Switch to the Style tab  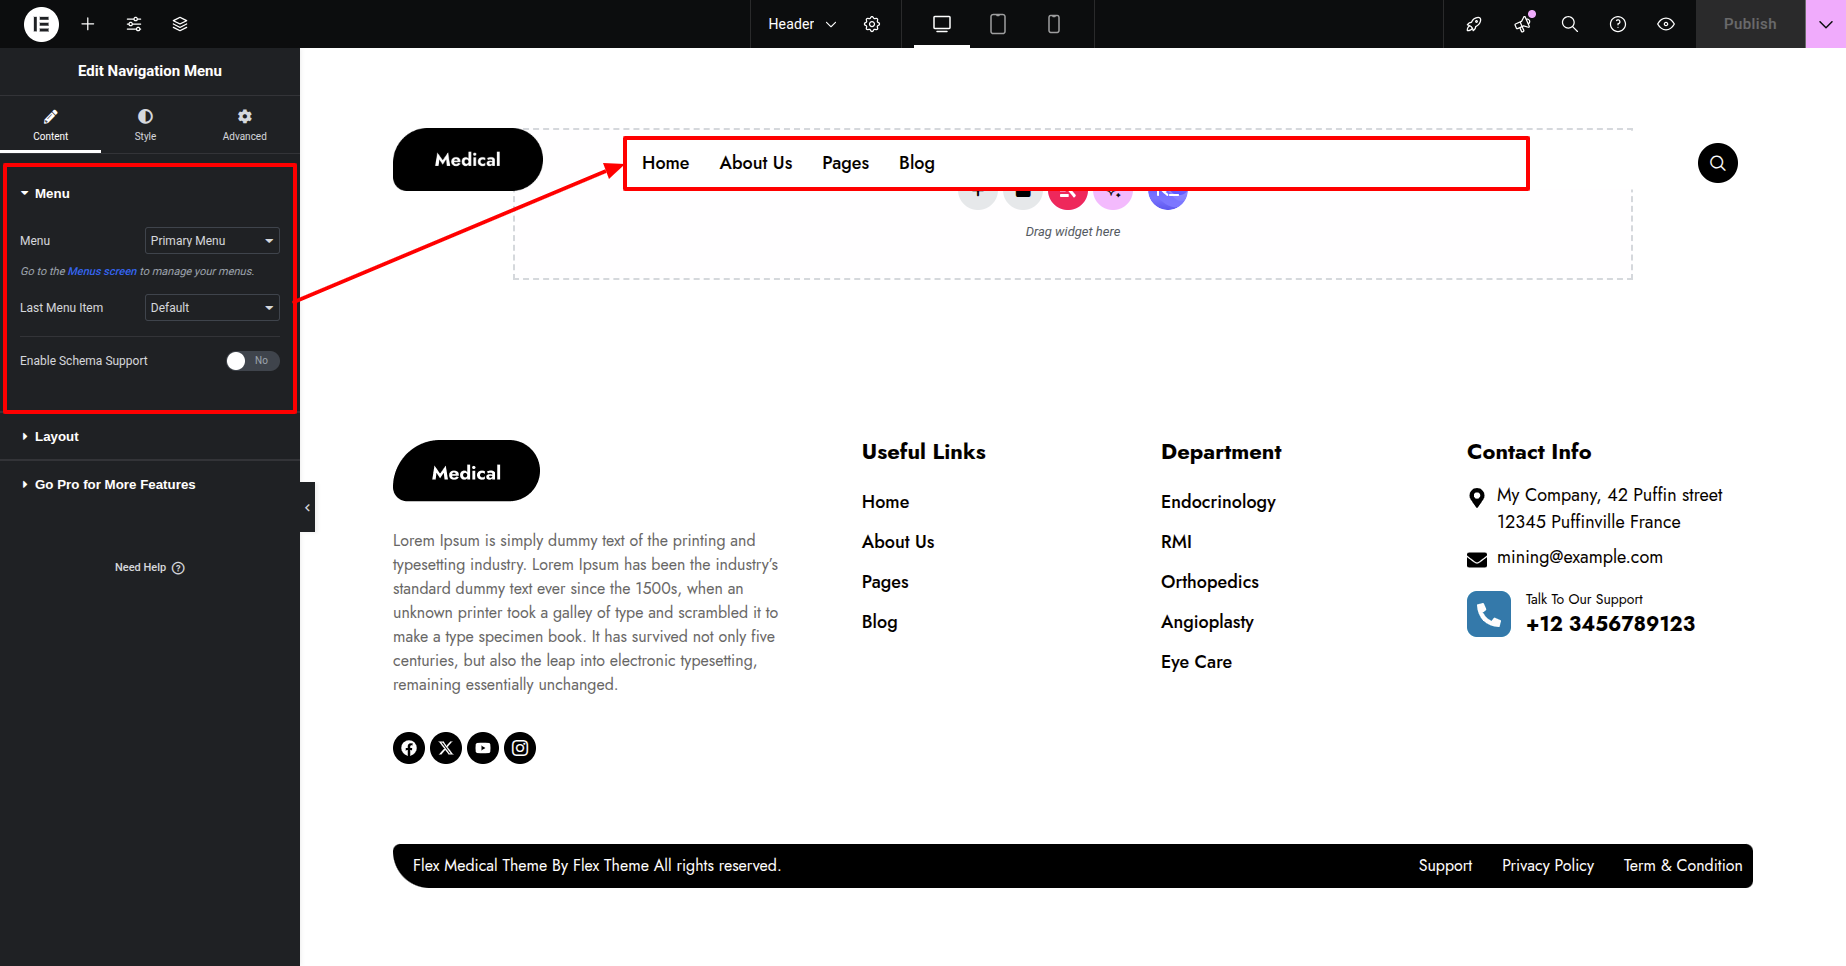click(145, 124)
